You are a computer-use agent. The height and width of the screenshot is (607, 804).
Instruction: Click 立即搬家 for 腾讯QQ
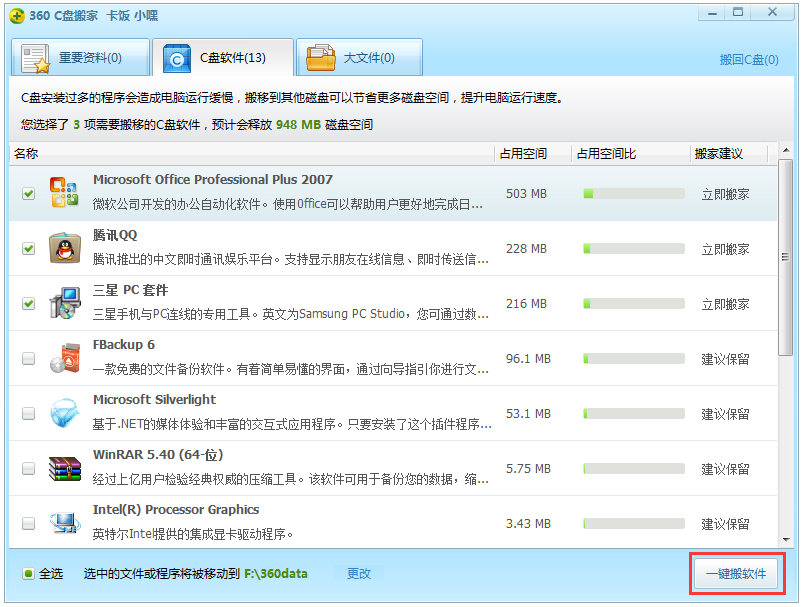point(725,249)
